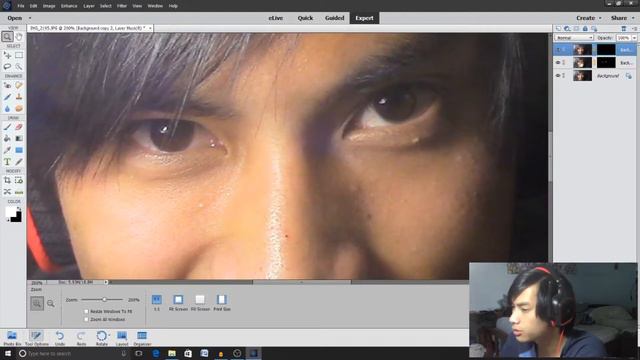Open the Filter menu
Viewport: 640px width, 360px height.
(122, 6)
